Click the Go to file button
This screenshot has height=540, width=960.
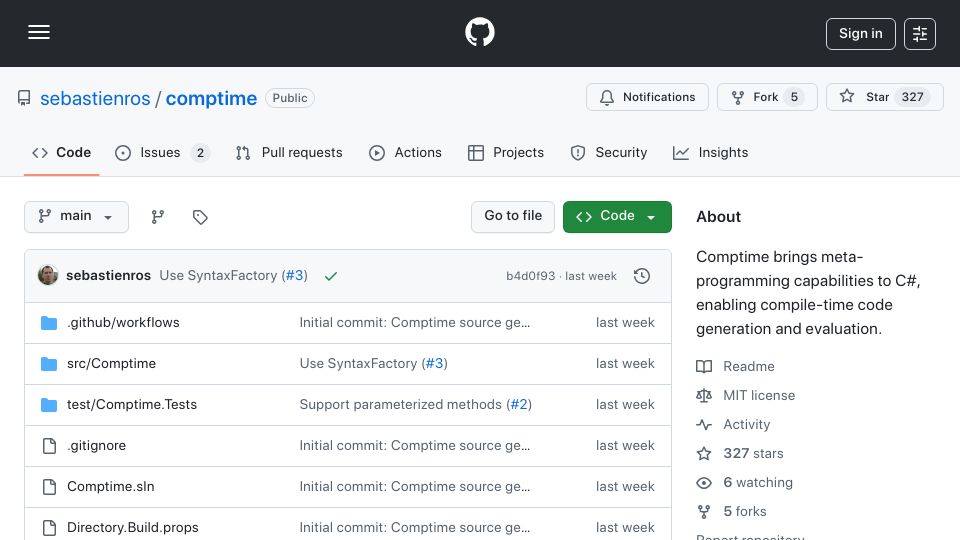click(x=513, y=217)
